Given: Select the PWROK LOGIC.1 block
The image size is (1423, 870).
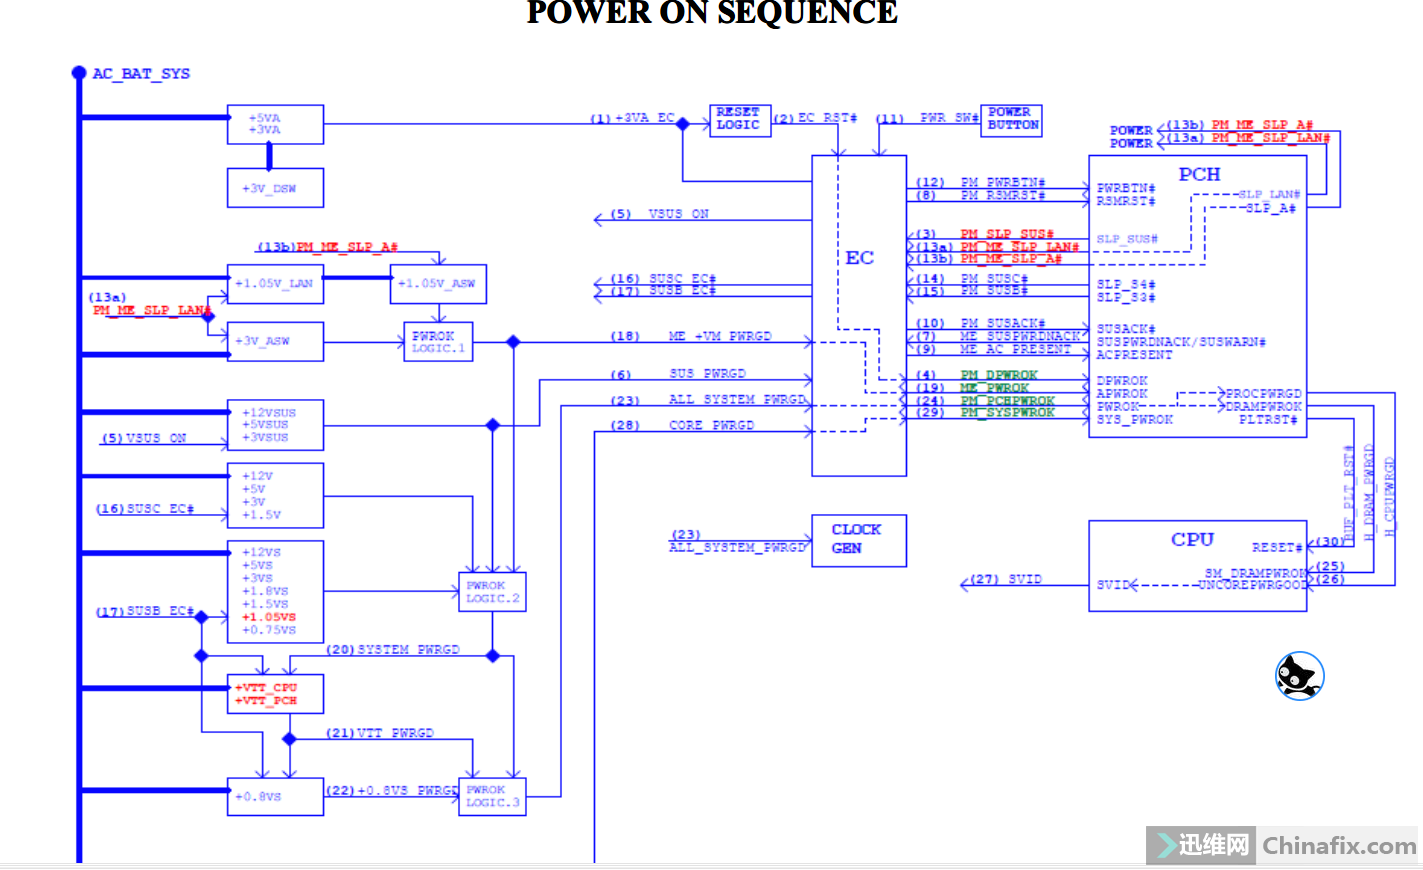Looking at the screenshot, I should click(x=438, y=342).
